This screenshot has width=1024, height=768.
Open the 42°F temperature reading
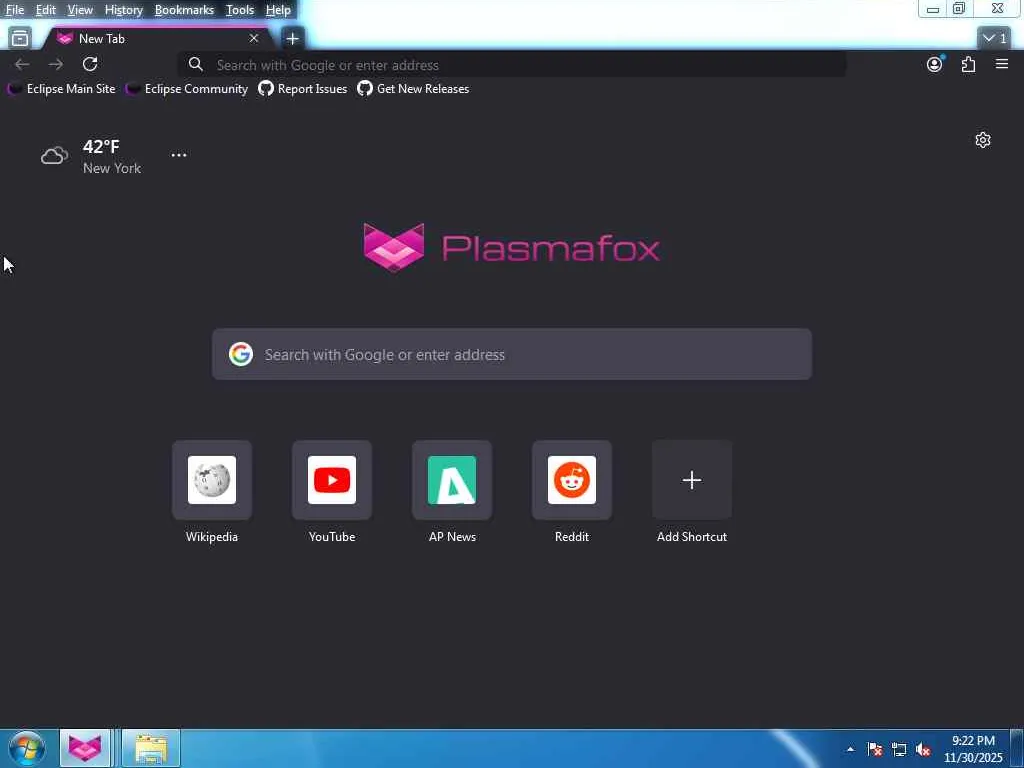101,146
